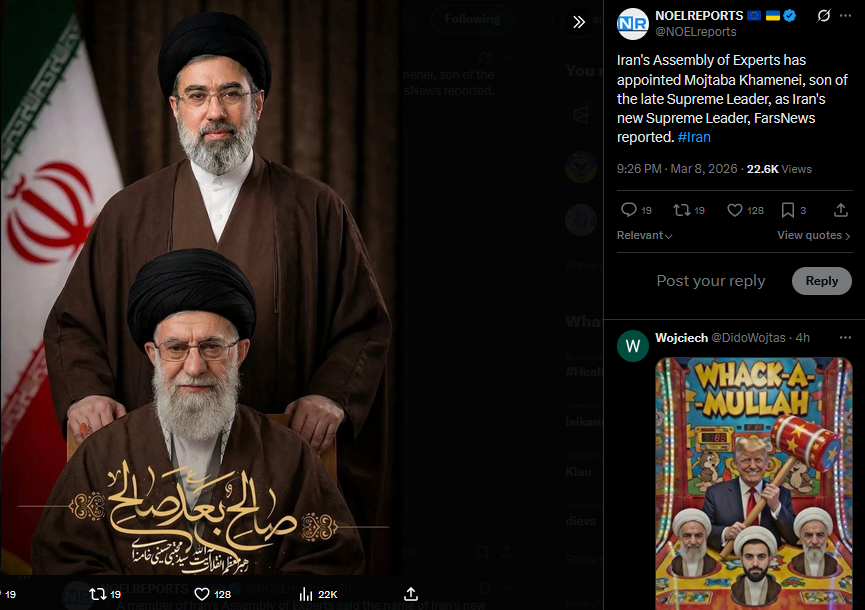Open the #Iran hashtag link
Image resolution: width=865 pixels, height=610 pixels.
(694, 137)
